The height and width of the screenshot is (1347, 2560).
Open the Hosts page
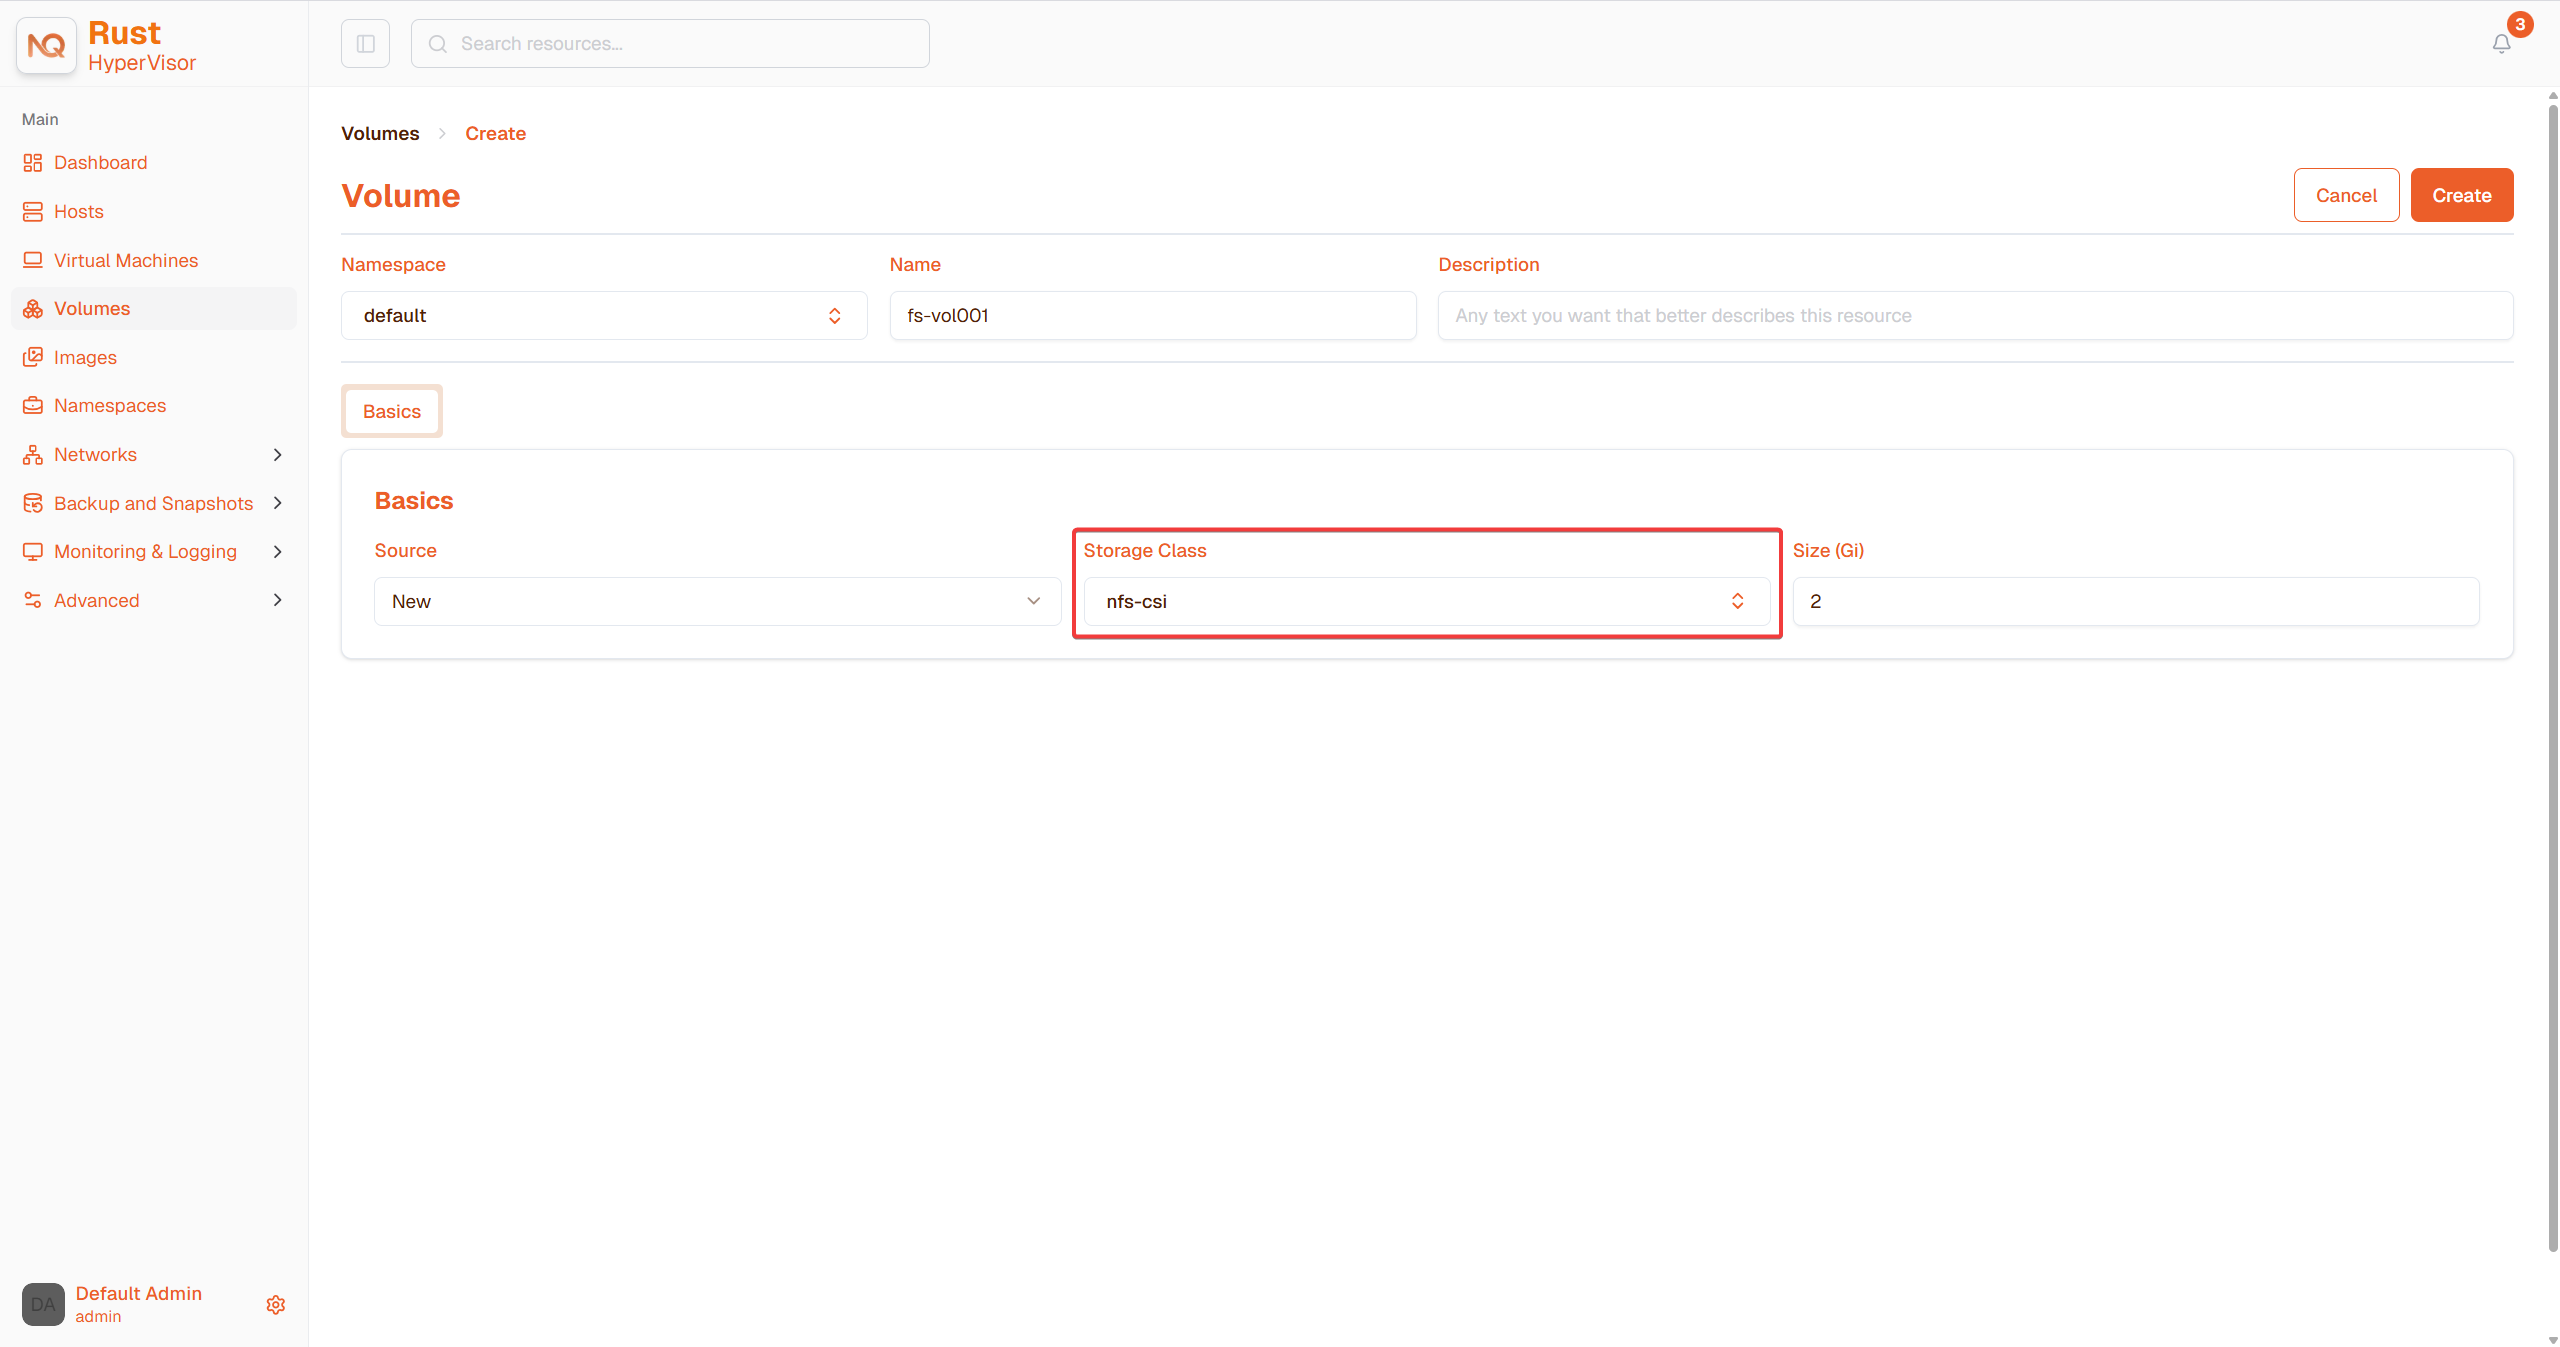[79, 212]
